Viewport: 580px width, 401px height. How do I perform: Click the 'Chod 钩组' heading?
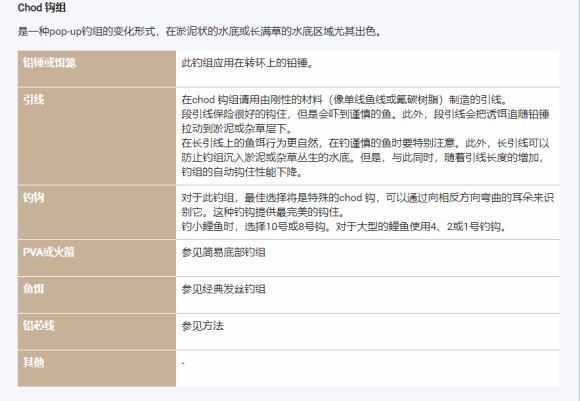pyautogui.click(x=42, y=8)
